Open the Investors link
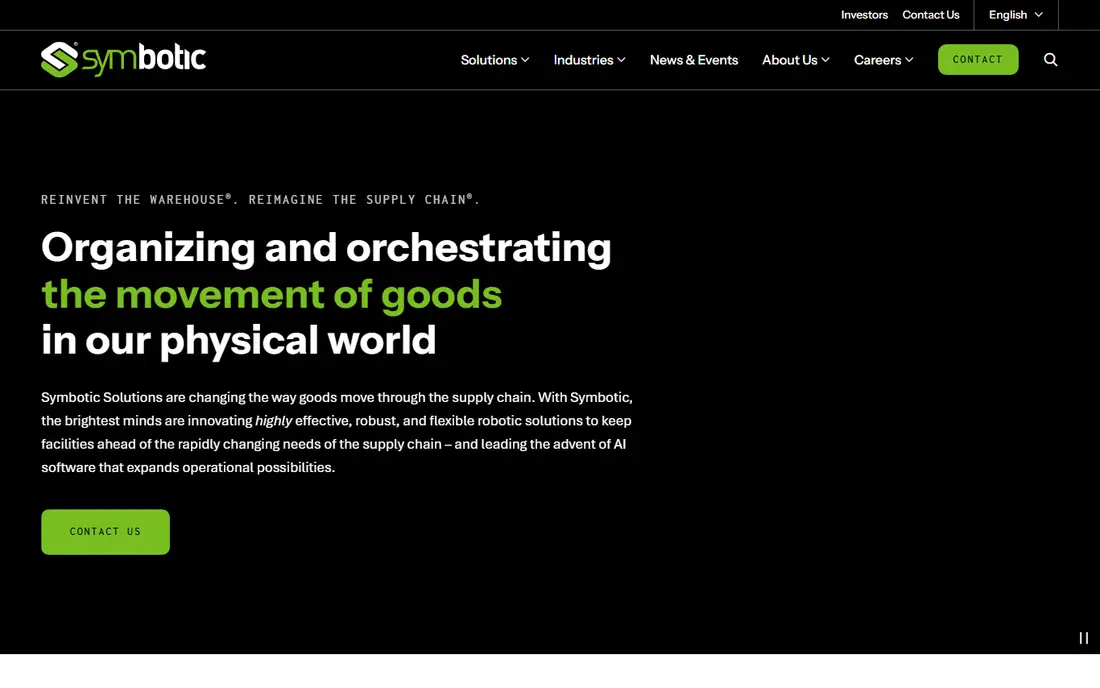The width and height of the screenshot is (1100, 688). pos(864,15)
